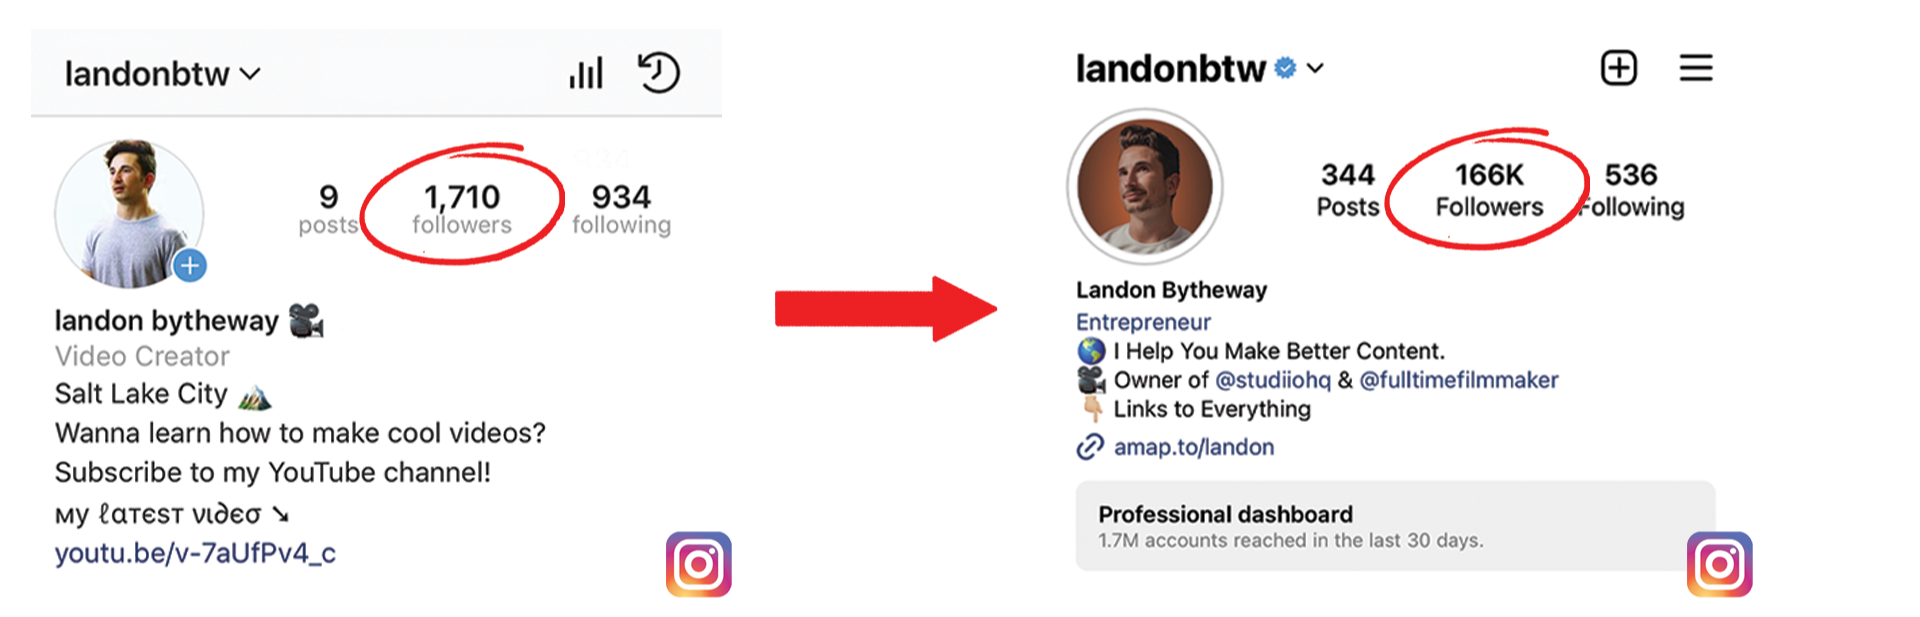Open the hamburger menu icon

(1696, 68)
